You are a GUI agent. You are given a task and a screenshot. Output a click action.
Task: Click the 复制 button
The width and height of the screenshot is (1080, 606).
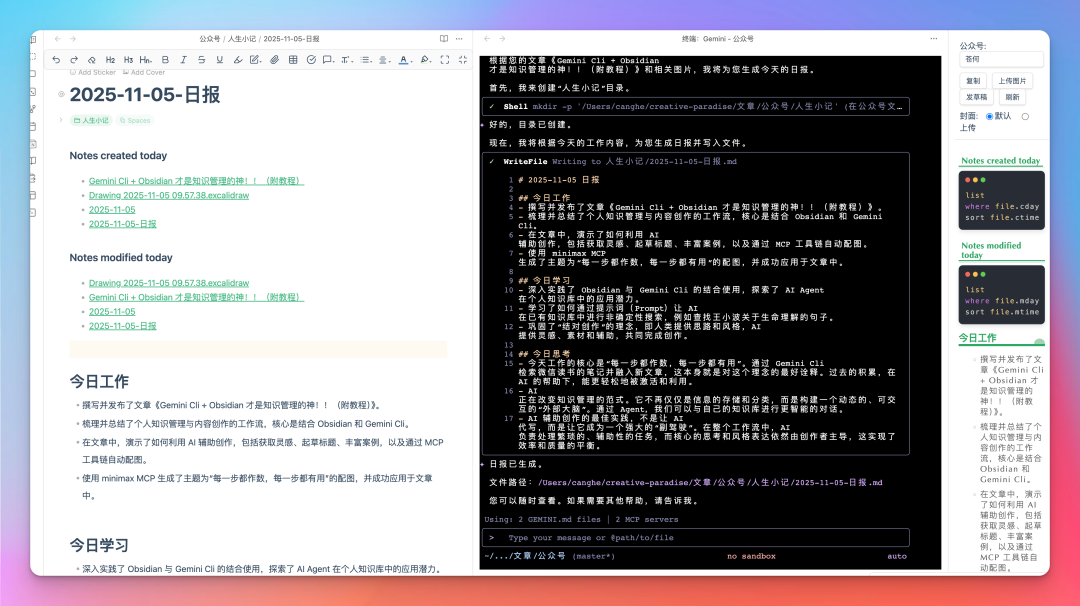(973, 81)
